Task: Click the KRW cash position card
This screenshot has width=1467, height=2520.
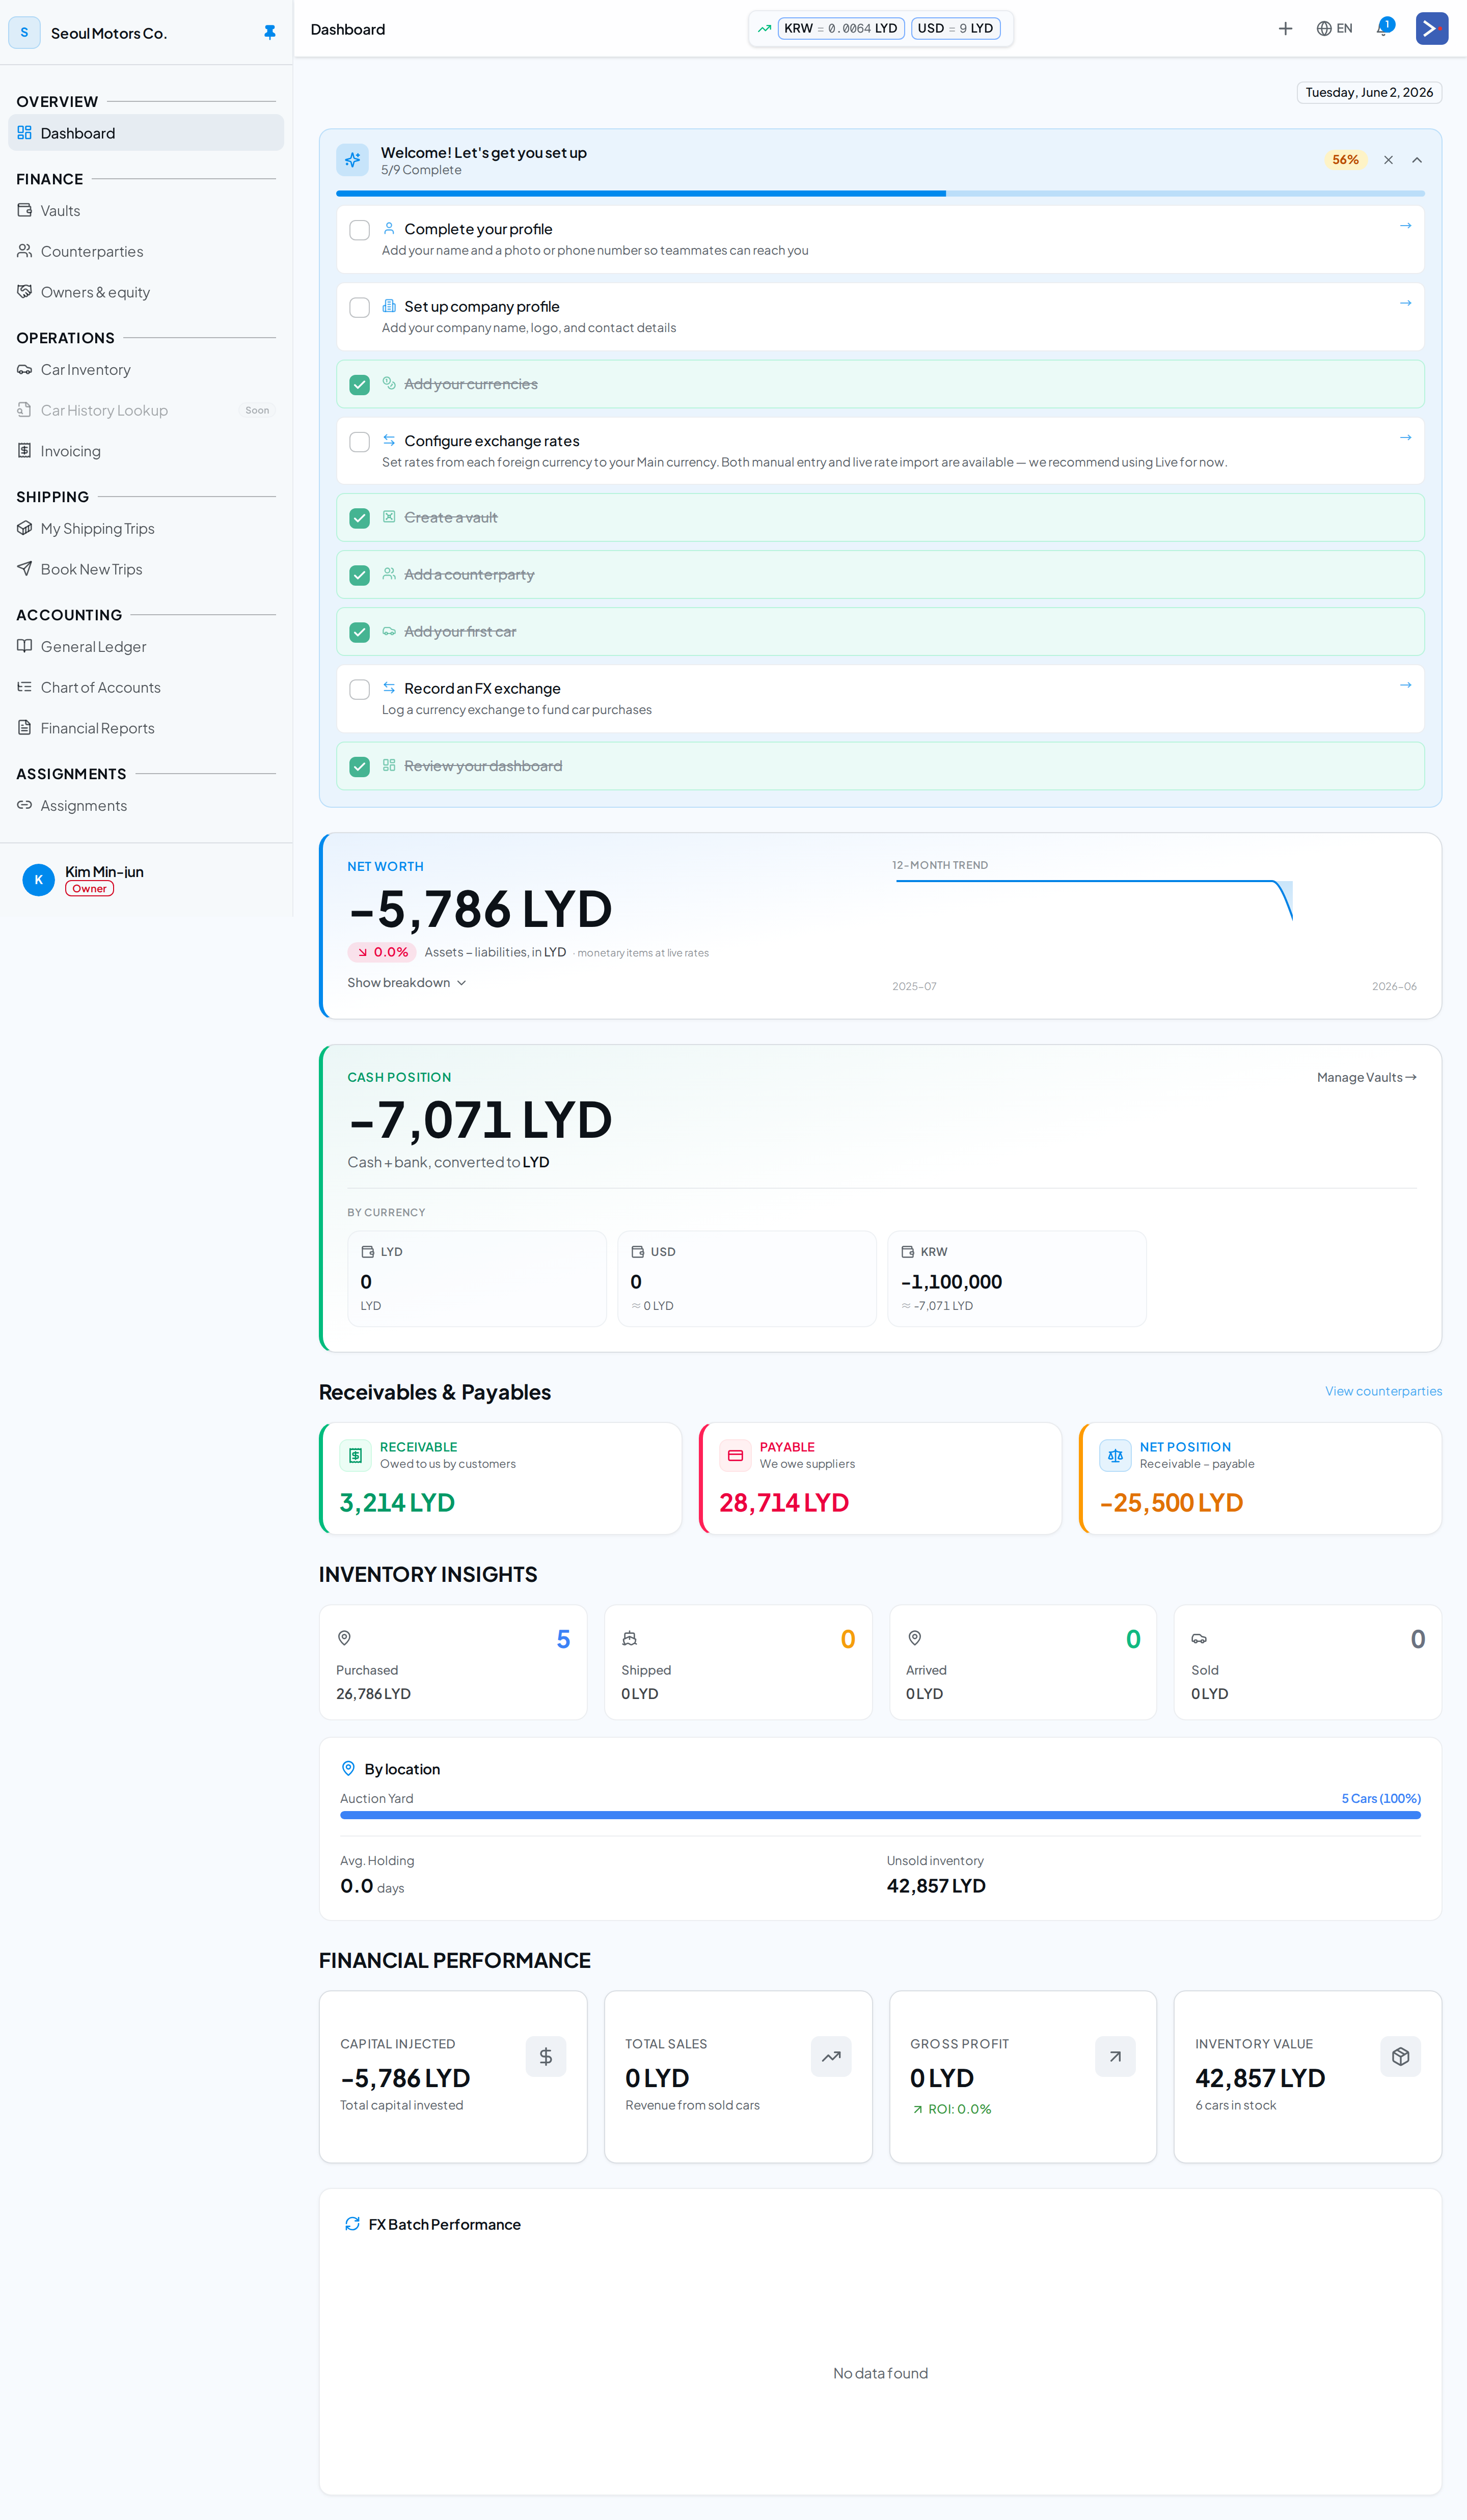Action: point(1016,1279)
